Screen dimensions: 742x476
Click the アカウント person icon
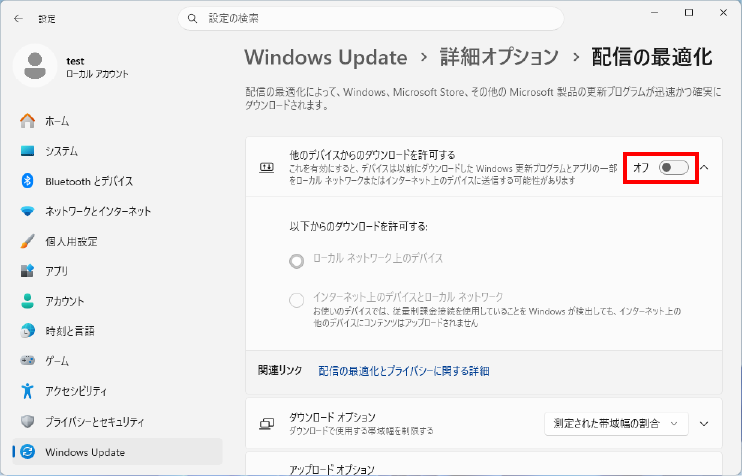[27, 301]
